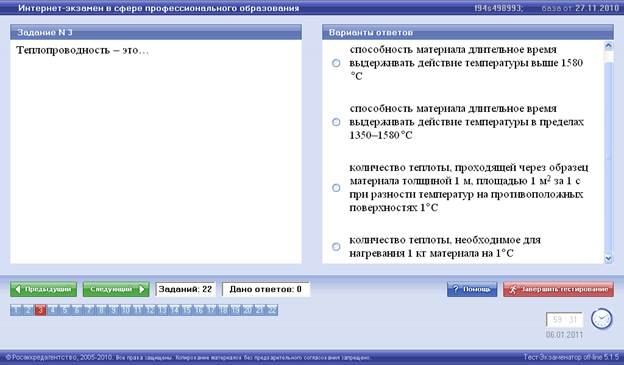Select current question 3 in navigator
This screenshot has width=624, height=365.
coord(41,310)
